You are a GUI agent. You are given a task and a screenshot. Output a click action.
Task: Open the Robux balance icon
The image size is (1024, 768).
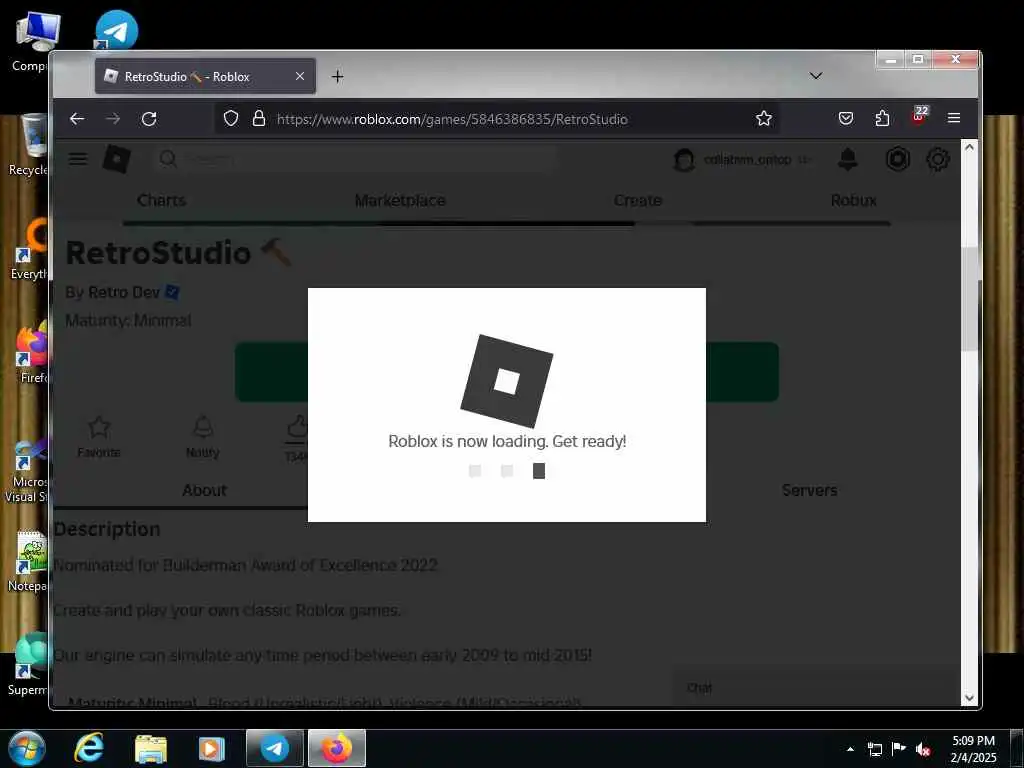click(897, 159)
